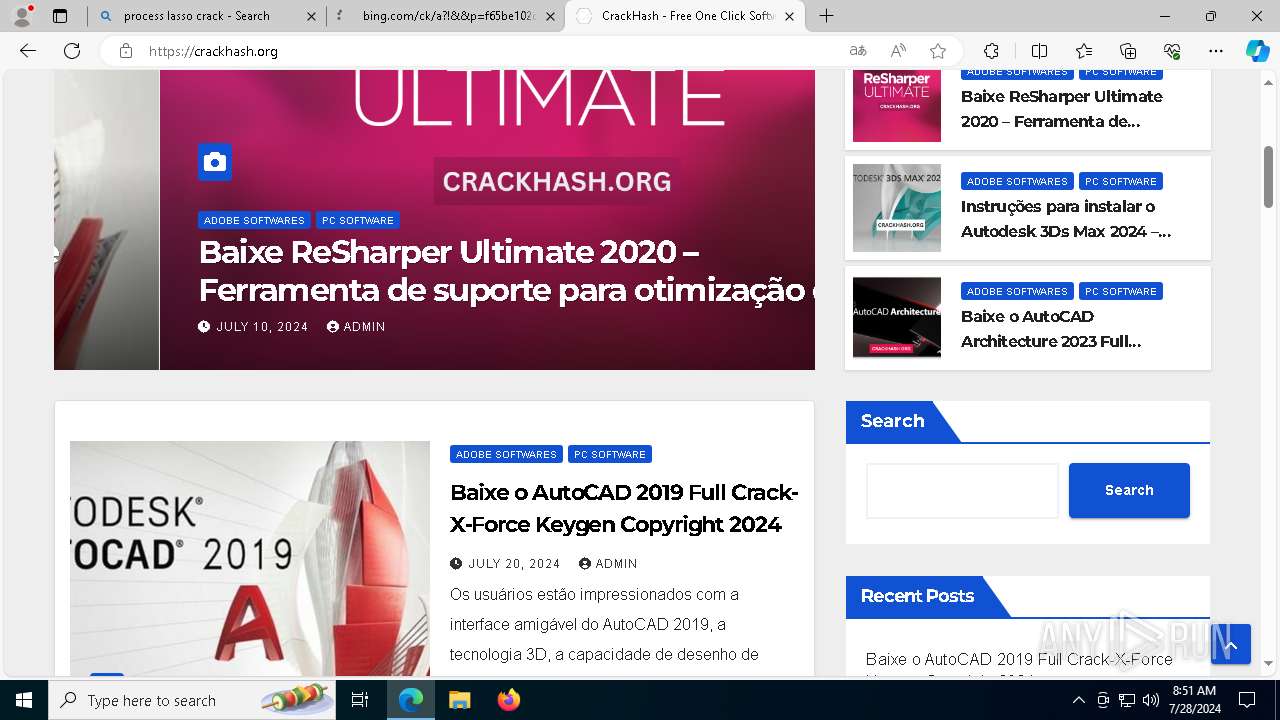Image resolution: width=1280 pixels, height=720 pixels.
Task: Open the ADOBE SOFTWARES tag on the slider
Action: tap(254, 220)
